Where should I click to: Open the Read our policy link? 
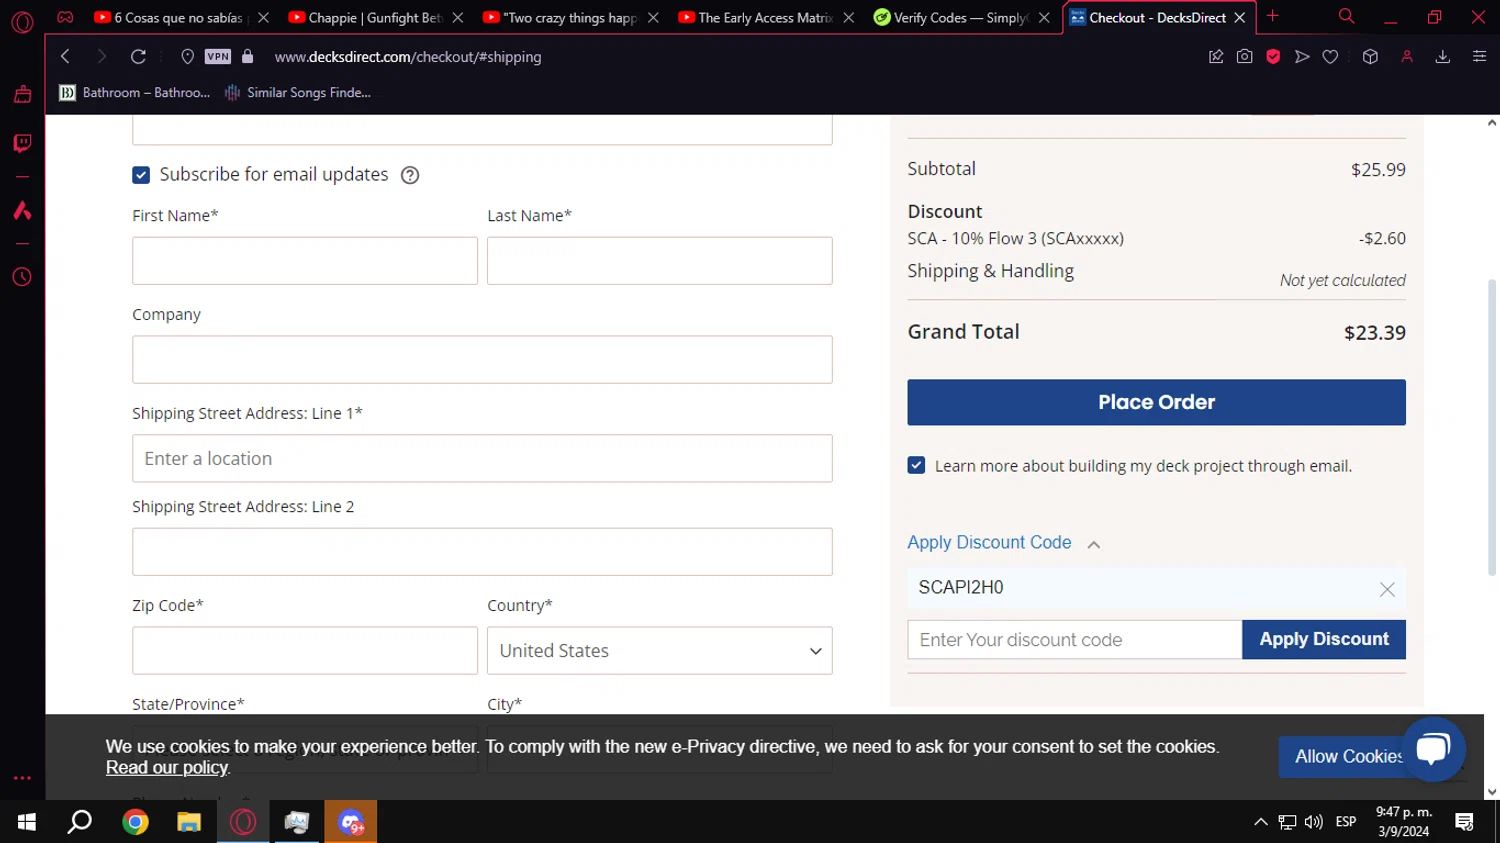[x=167, y=768]
